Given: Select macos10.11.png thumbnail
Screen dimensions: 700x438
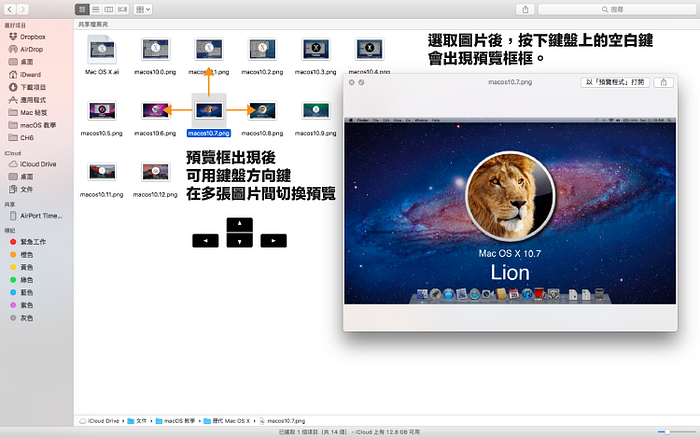Looking at the screenshot, I should [102, 171].
